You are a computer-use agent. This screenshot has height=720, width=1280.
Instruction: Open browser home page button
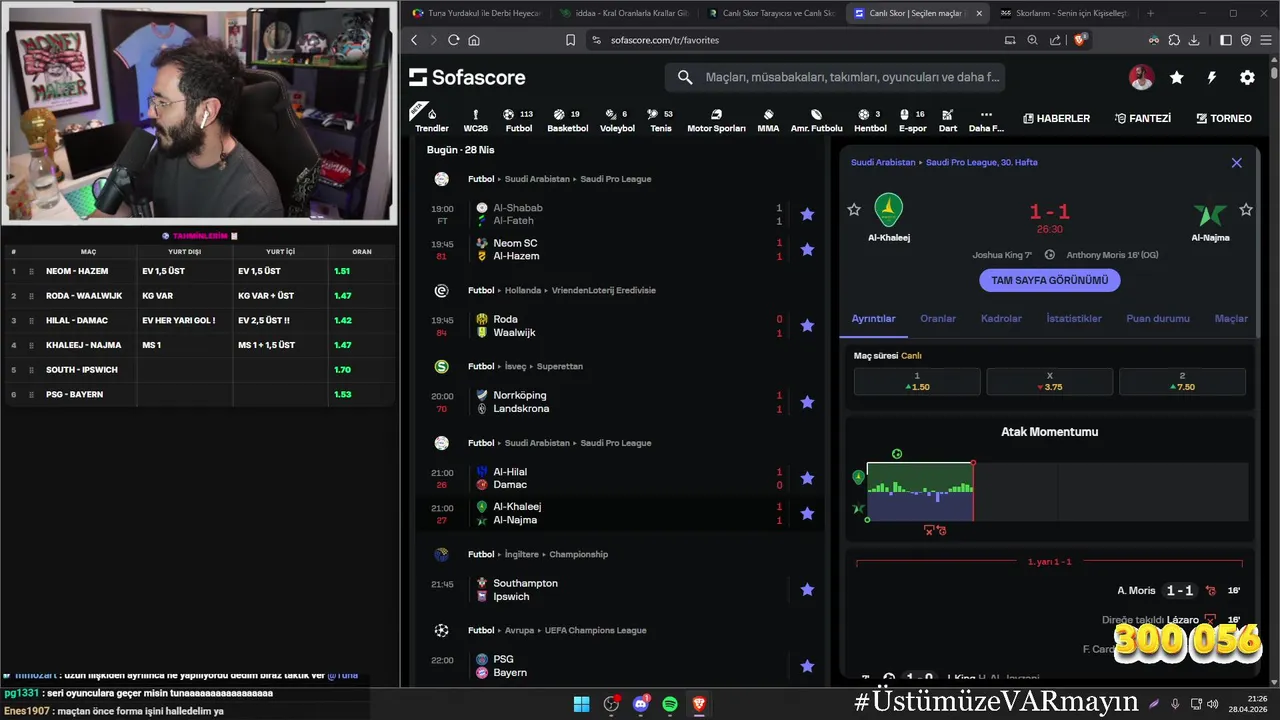474,40
